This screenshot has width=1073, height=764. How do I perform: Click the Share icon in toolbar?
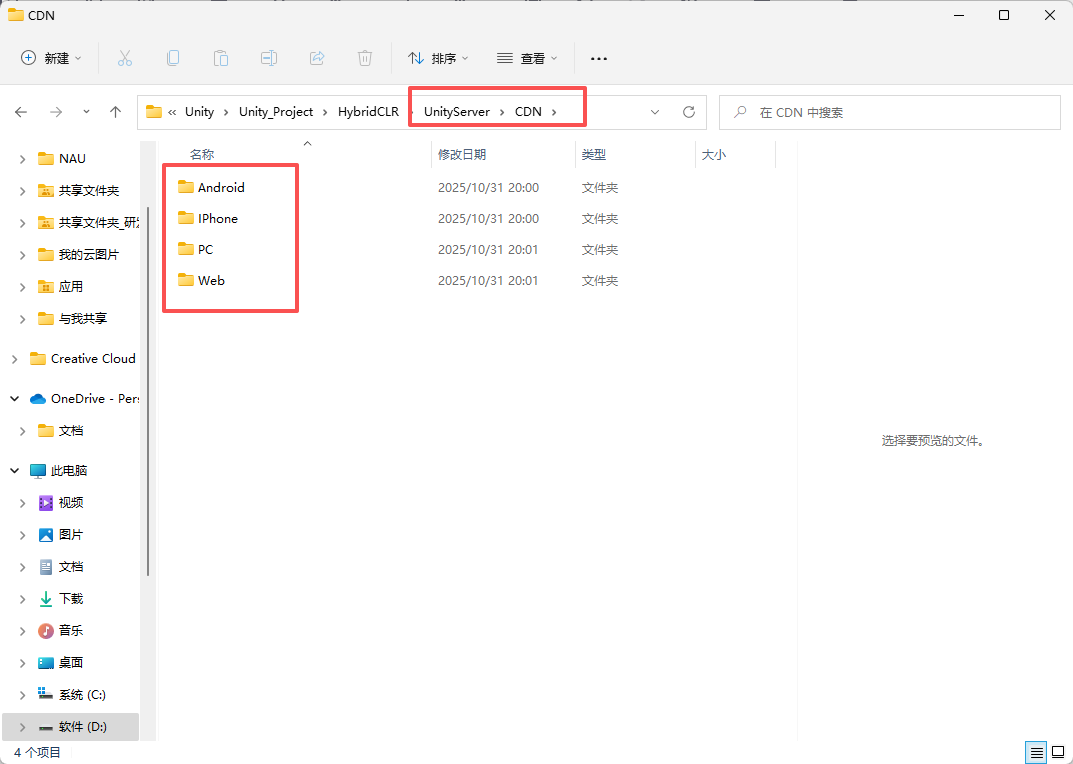tap(317, 58)
